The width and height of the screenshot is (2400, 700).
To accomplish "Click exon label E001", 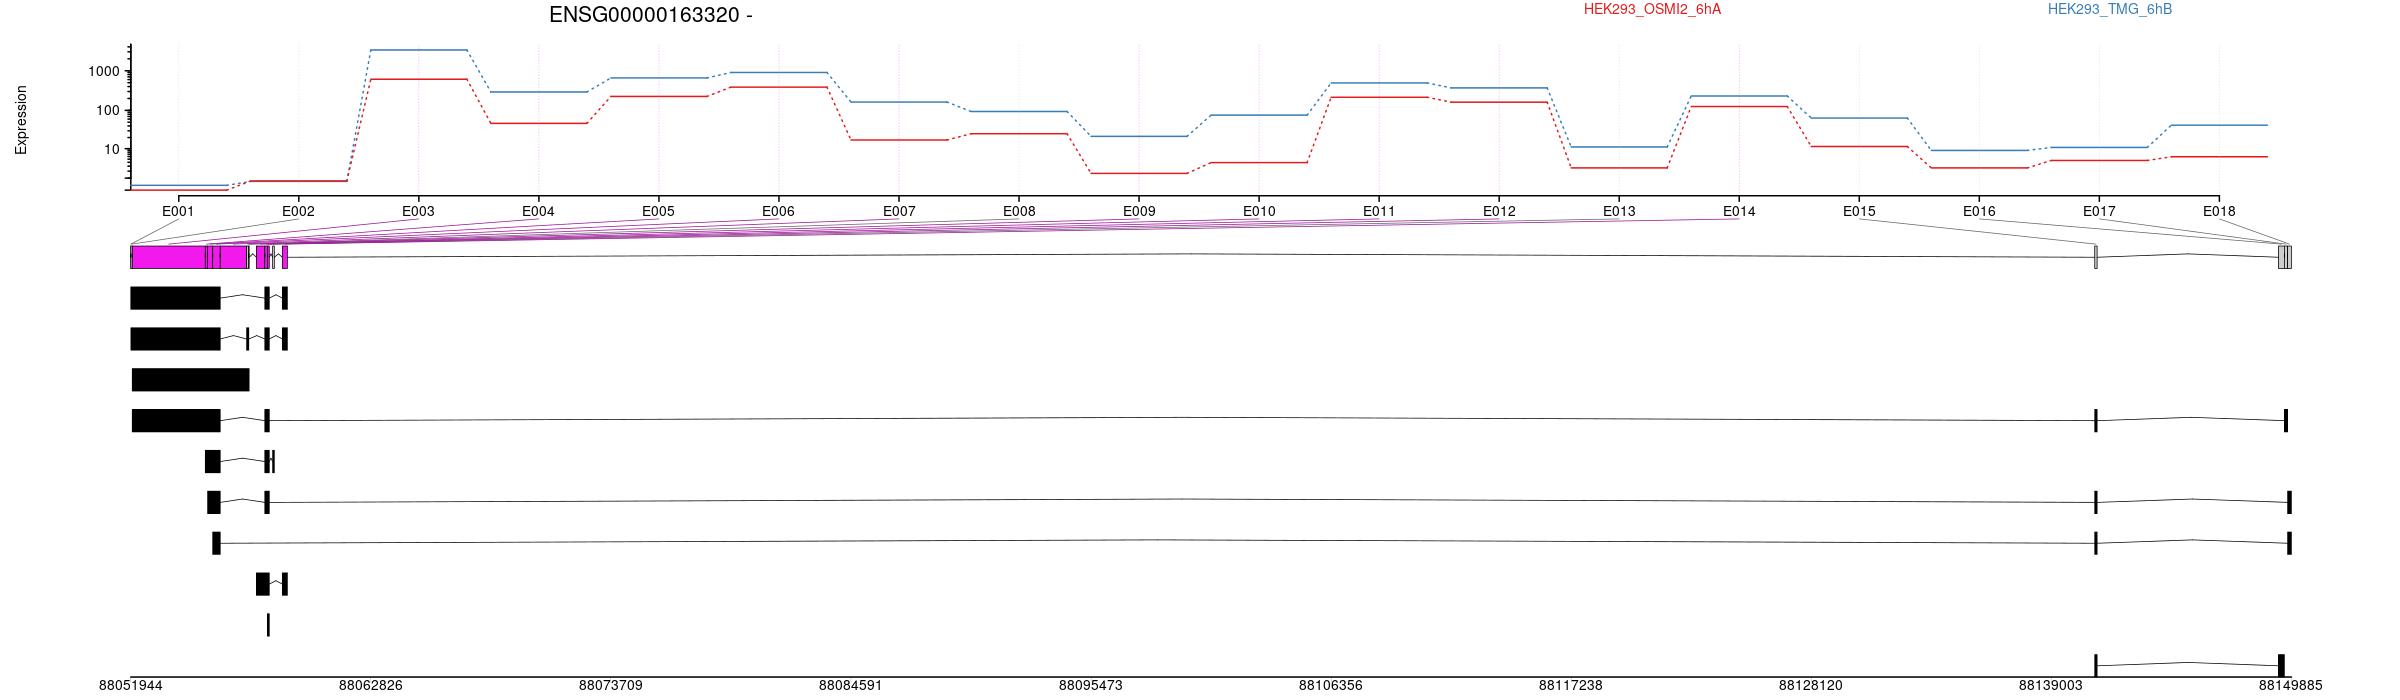I will 178,211.
